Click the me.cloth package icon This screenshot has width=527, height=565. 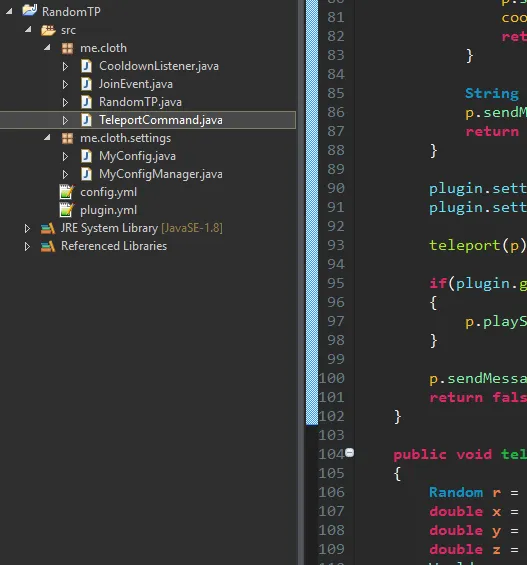[67, 48]
